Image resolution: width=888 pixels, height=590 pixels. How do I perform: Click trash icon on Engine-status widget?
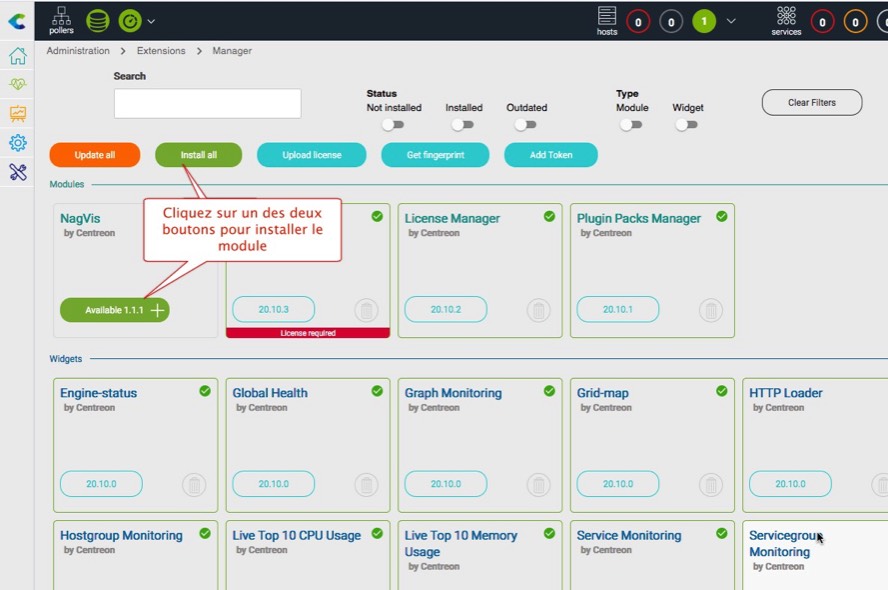click(194, 485)
